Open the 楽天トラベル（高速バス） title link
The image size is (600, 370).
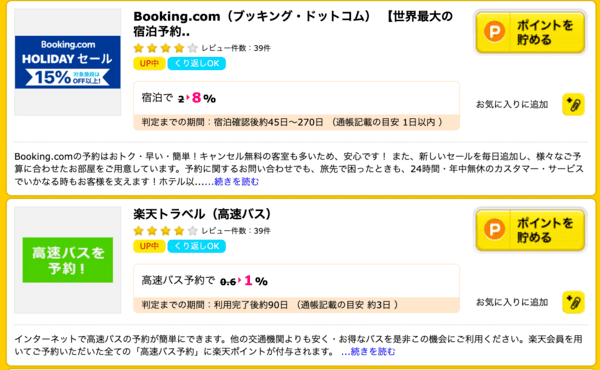[202, 214]
